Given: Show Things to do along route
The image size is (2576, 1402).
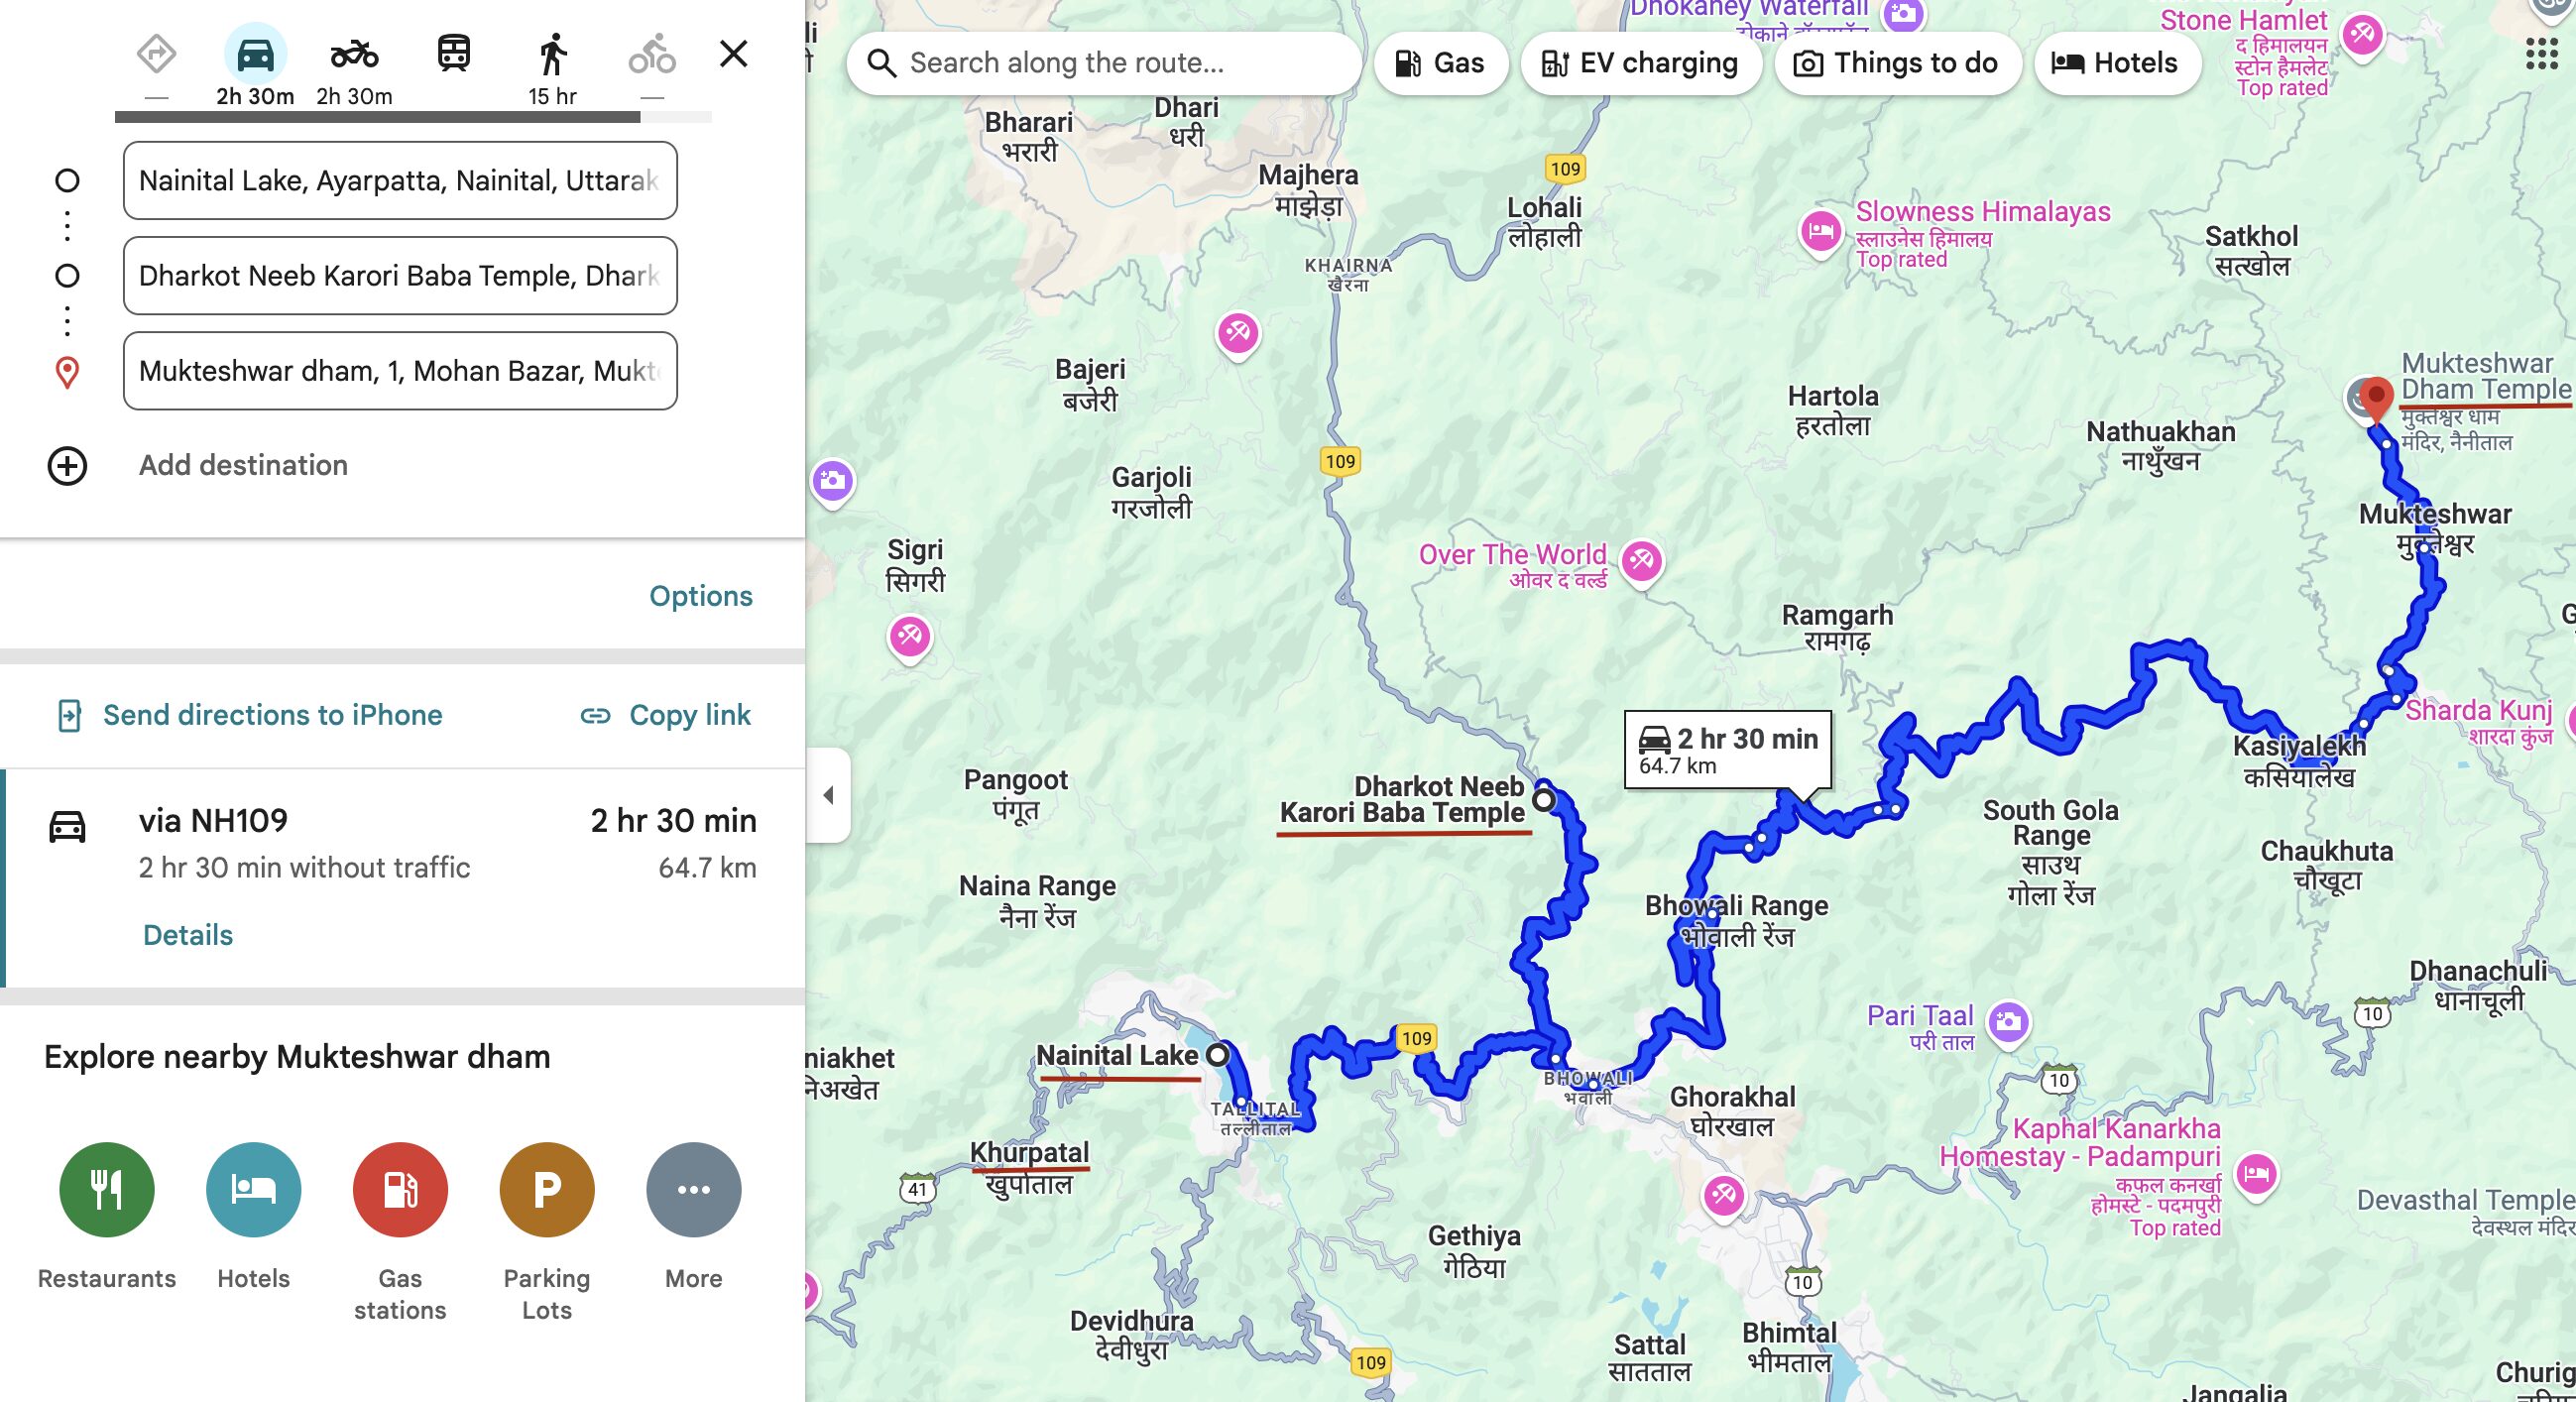Looking at the screenshot, I should 1897,63.
